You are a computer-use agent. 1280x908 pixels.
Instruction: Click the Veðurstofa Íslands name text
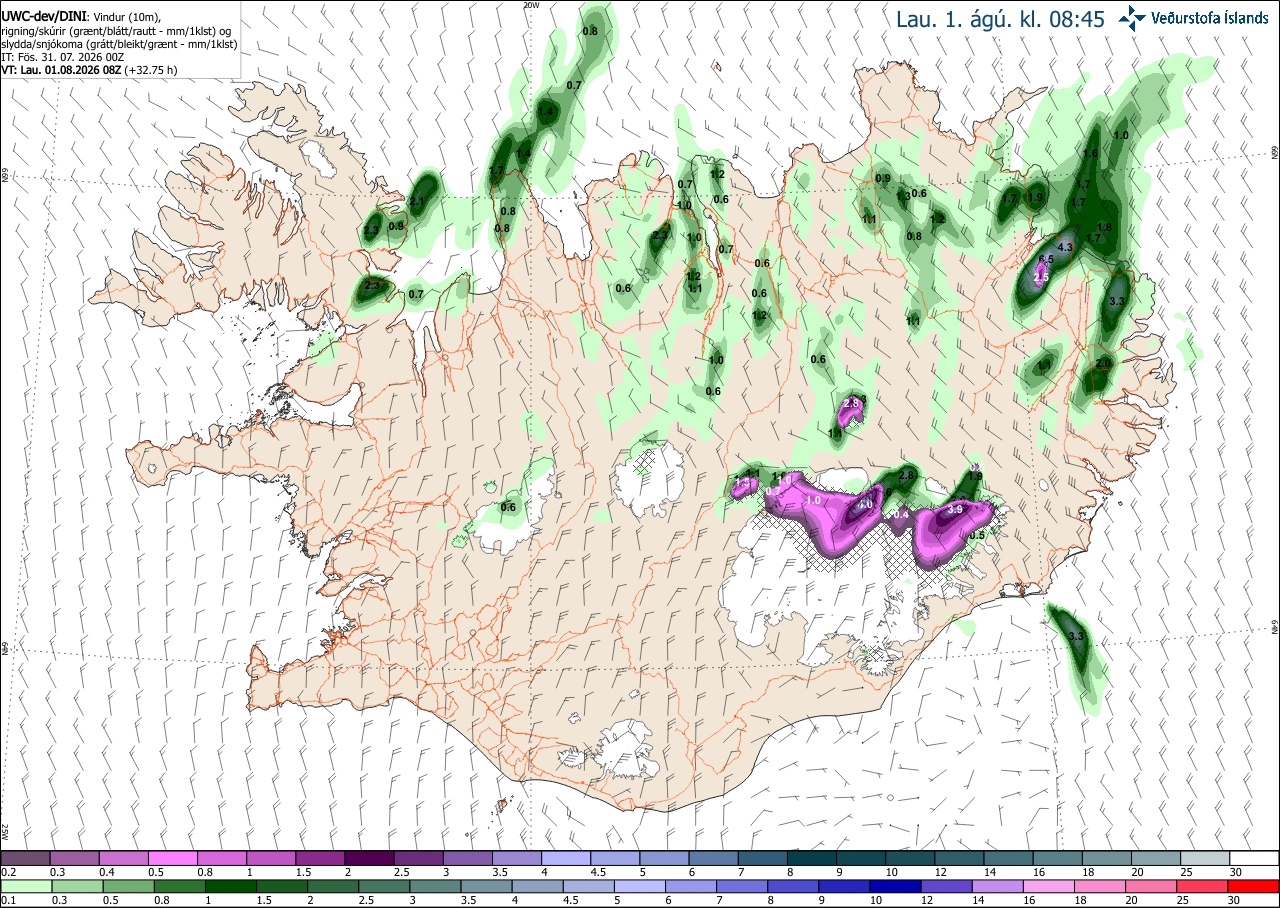point(1210,18)
